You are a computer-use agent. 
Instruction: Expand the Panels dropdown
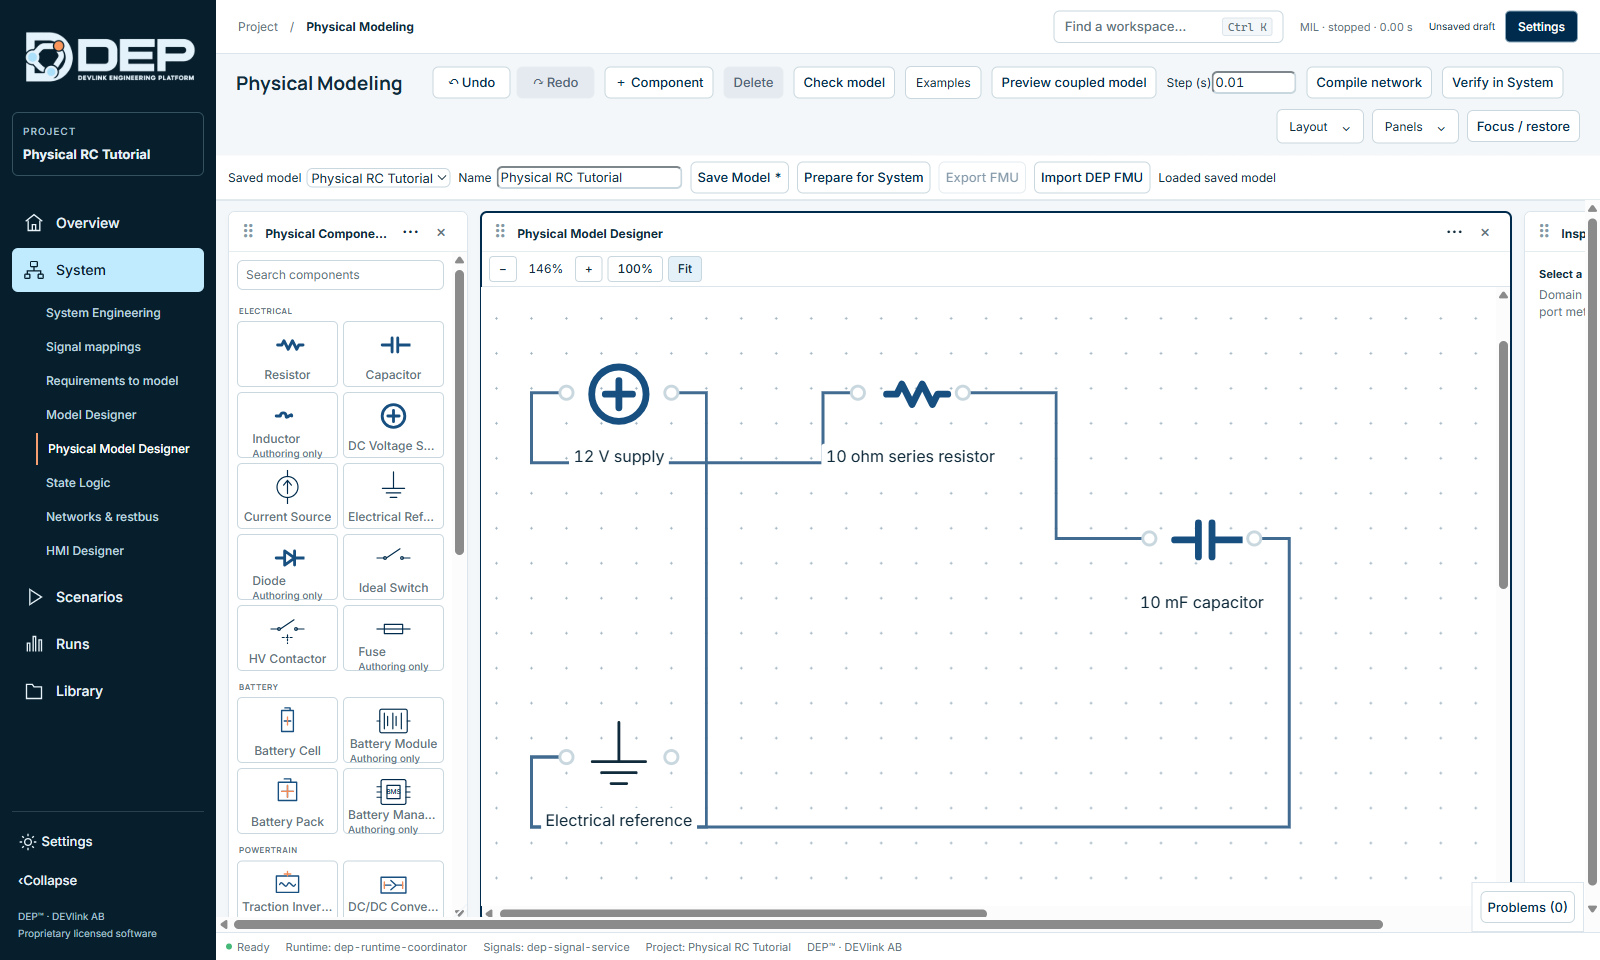1414,127
